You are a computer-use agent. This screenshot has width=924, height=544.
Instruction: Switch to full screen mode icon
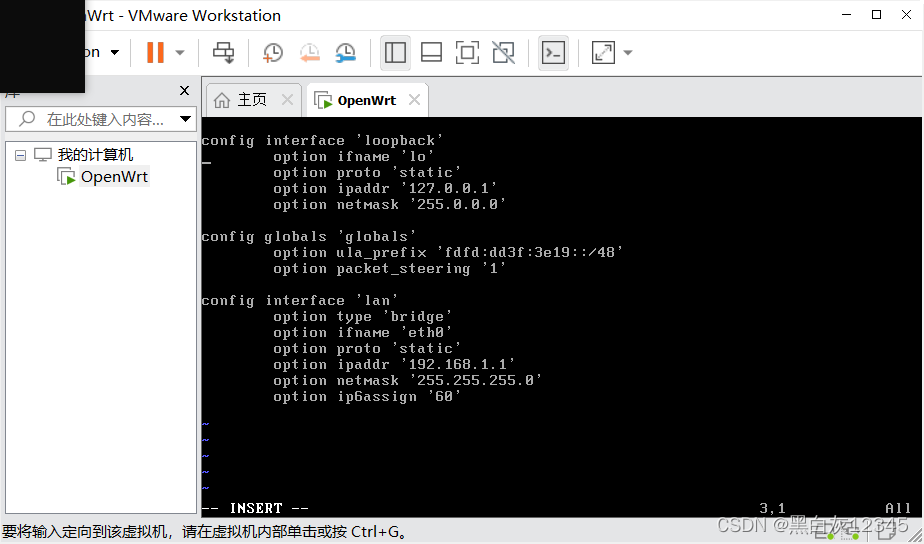point(467,52)
